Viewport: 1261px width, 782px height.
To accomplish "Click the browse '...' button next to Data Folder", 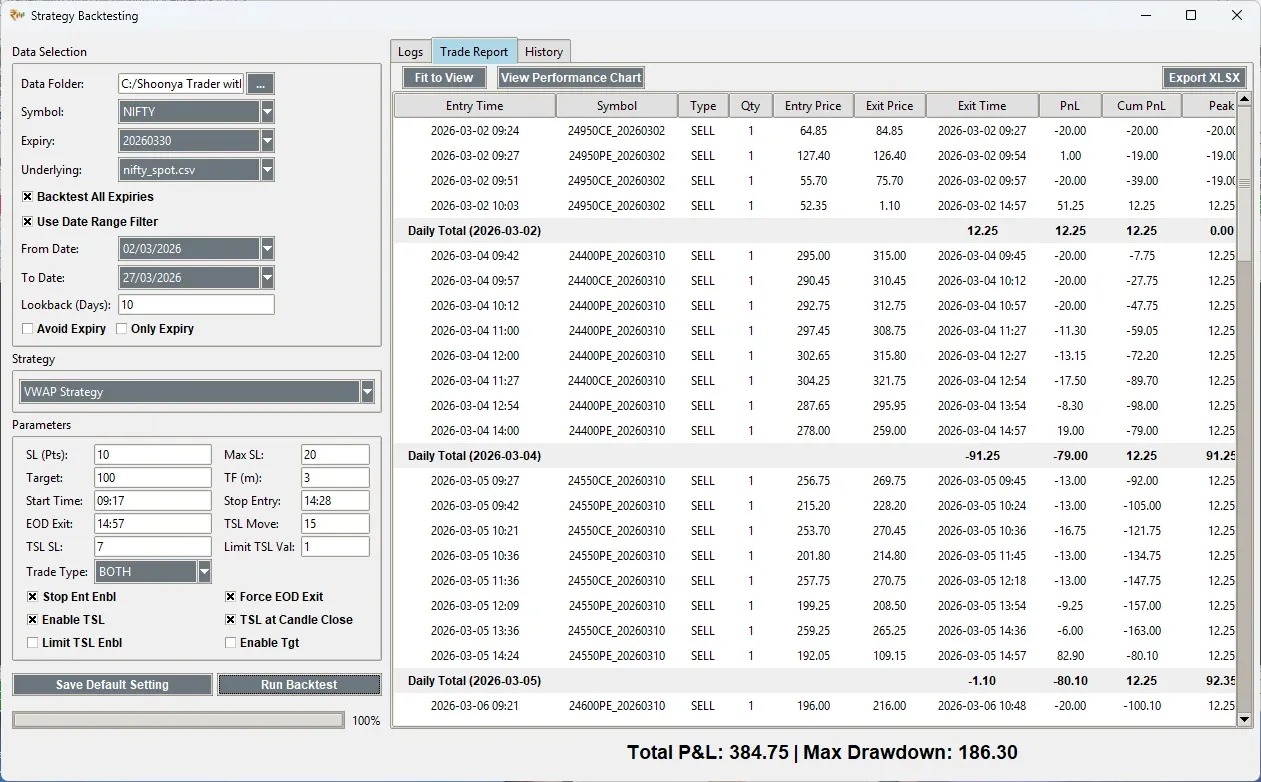I will pyautogui.click(x=260, y=84).
